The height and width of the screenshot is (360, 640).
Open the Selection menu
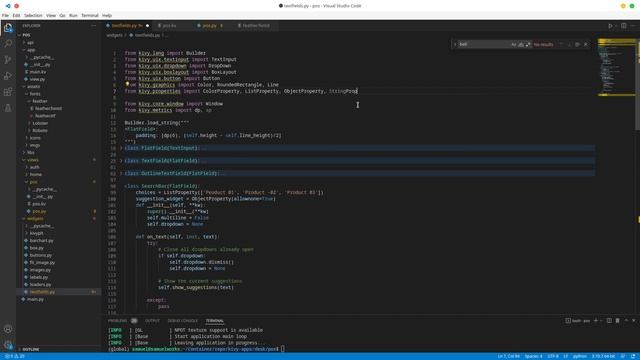pyautogui.click(x=33, y=16)
